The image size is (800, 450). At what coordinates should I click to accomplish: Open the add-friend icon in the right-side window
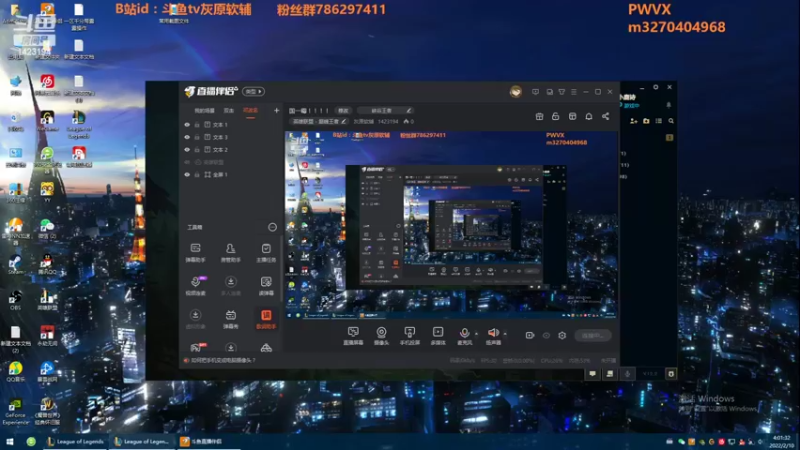634,121
